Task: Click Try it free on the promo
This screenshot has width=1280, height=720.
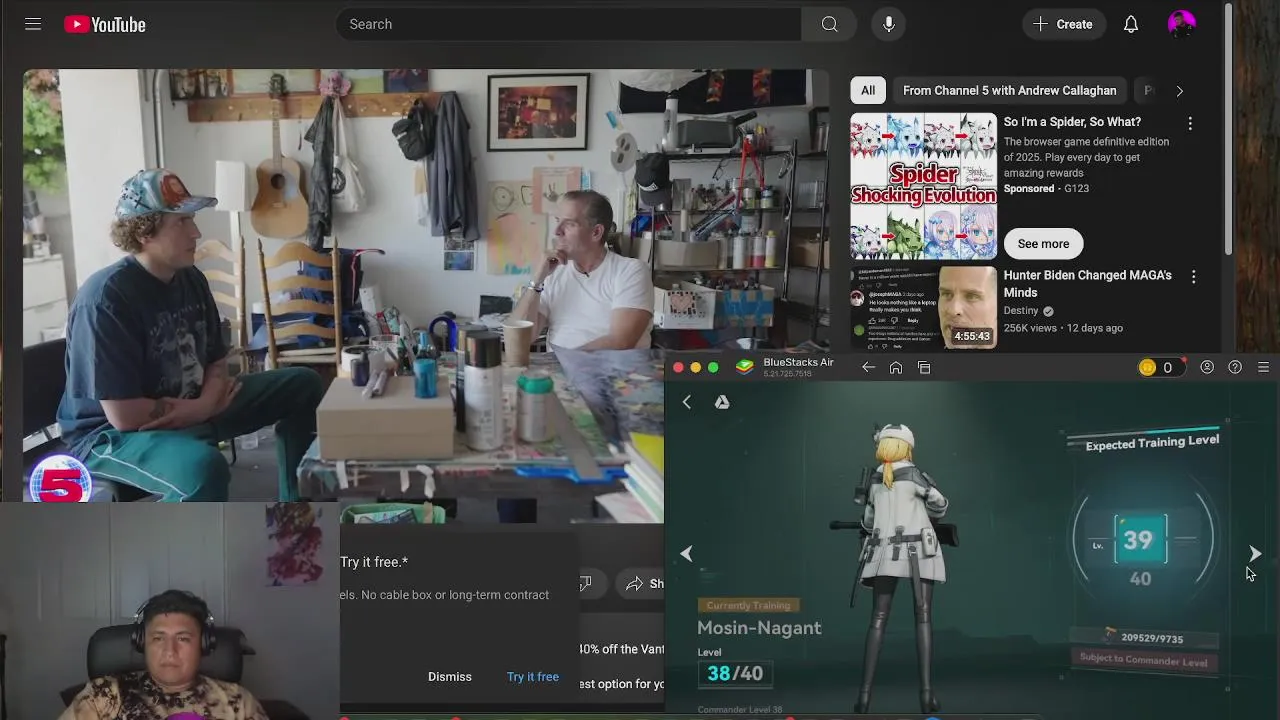Action: click(533, 677)
